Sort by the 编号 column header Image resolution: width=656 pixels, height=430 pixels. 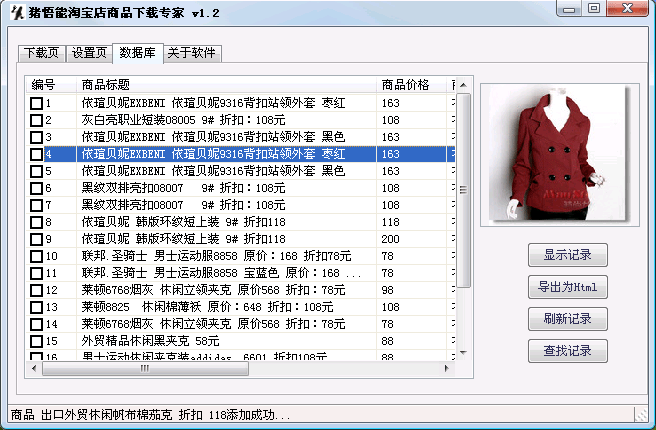(x=51, y=85)
